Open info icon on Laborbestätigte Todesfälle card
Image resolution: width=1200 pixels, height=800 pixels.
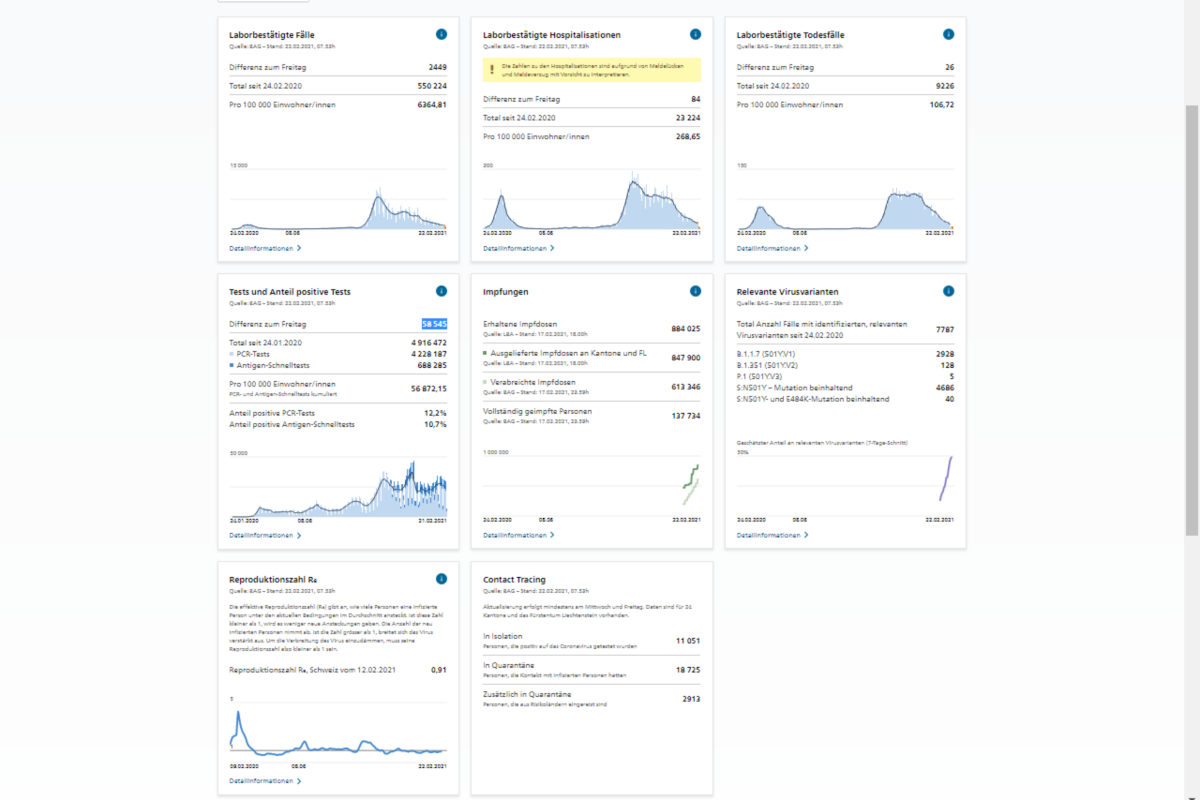949,35
